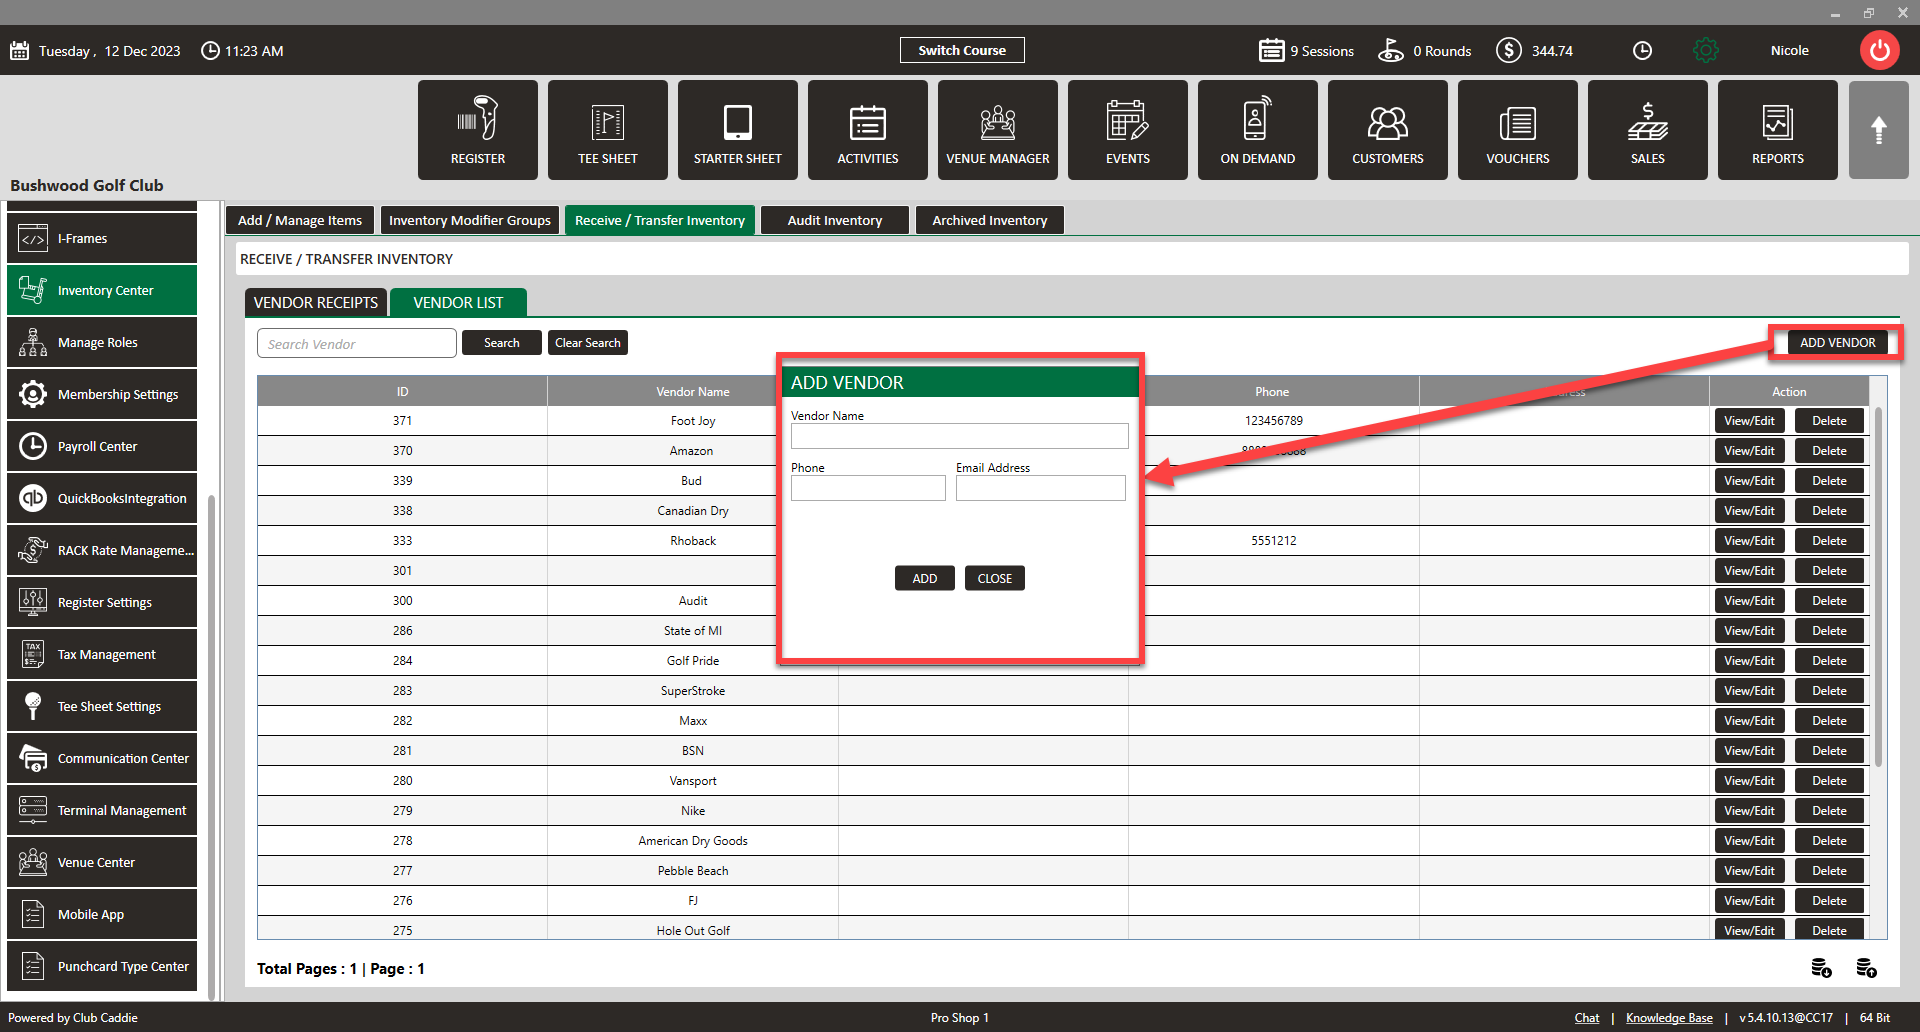Open Tax Management in the sidebar

(102, 654)
